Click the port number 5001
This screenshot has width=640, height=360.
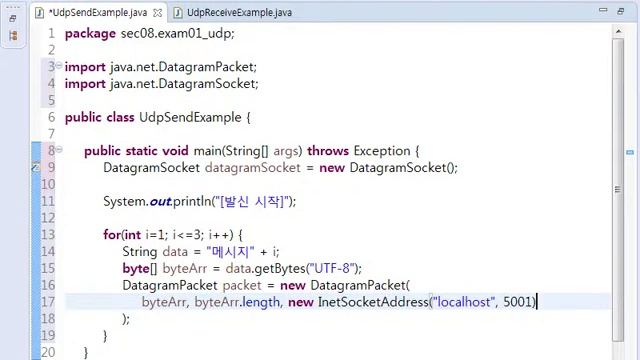coord(518,302)
